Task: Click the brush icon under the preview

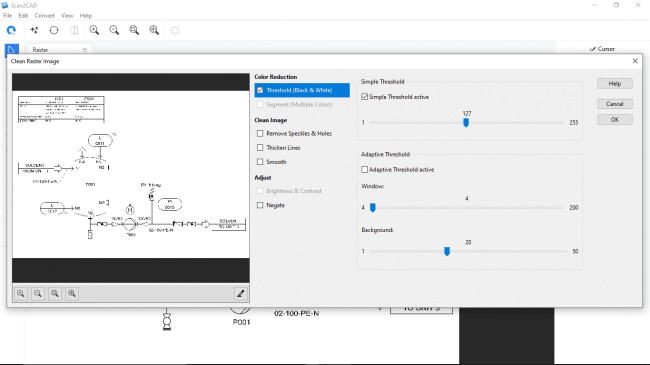Action: (x=240, y=294)
